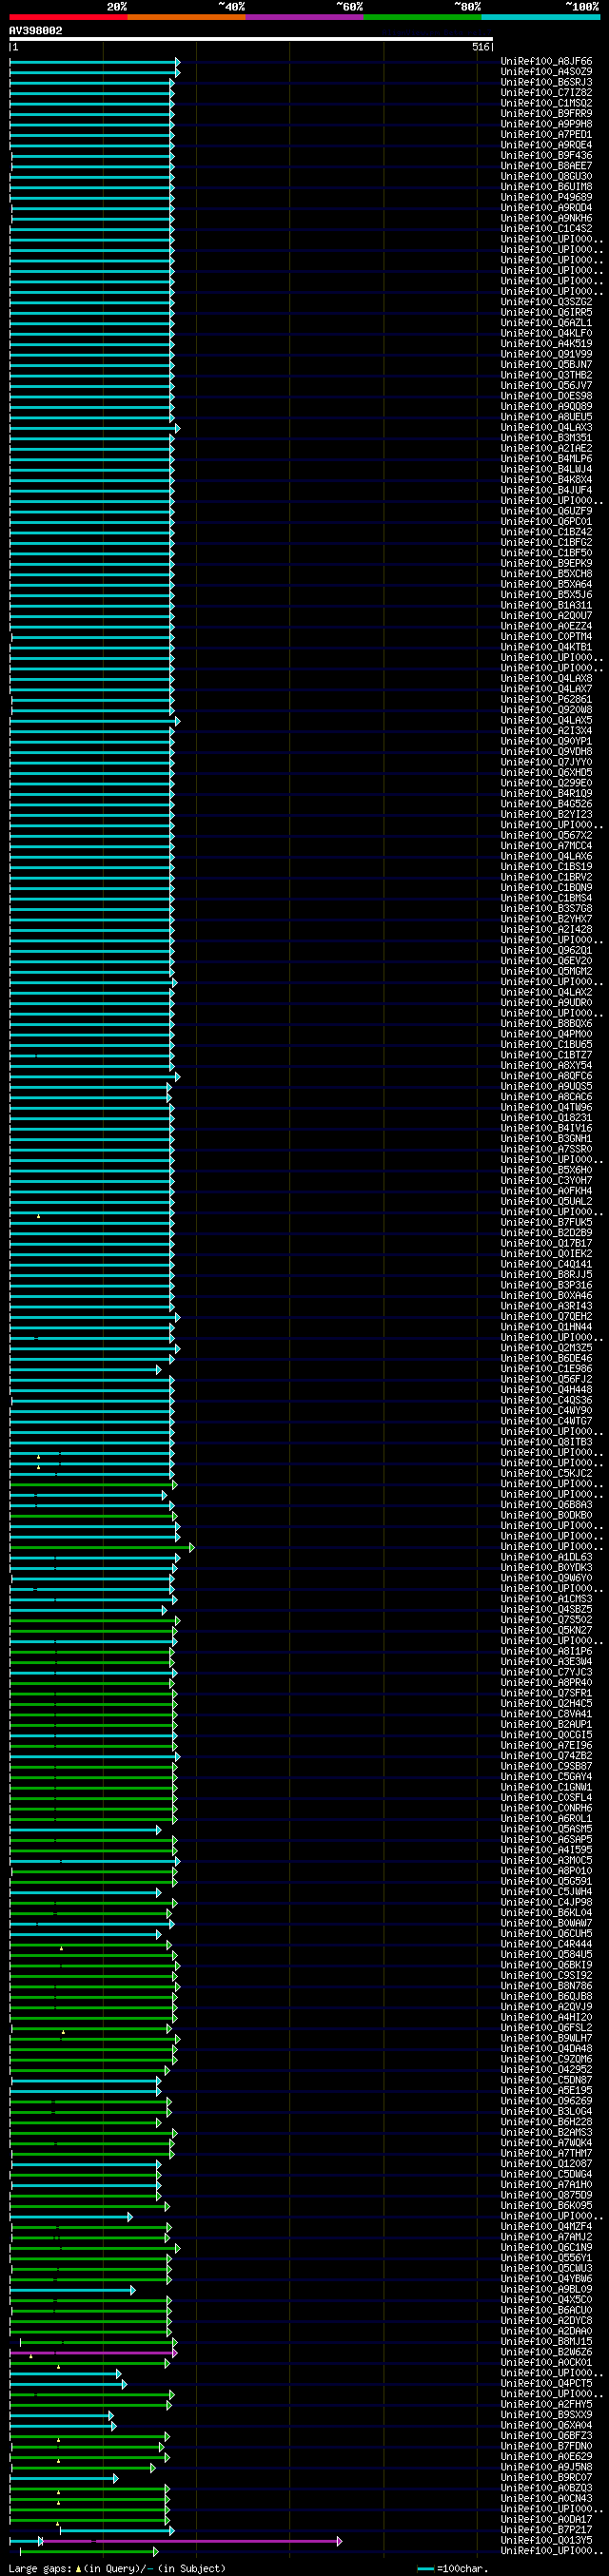Select hit label UniRef100_Q6BFZ3
Image resolution: width=609 pixels, height=2576 pixels.
pyautogui.click(x=546, y=2435)
